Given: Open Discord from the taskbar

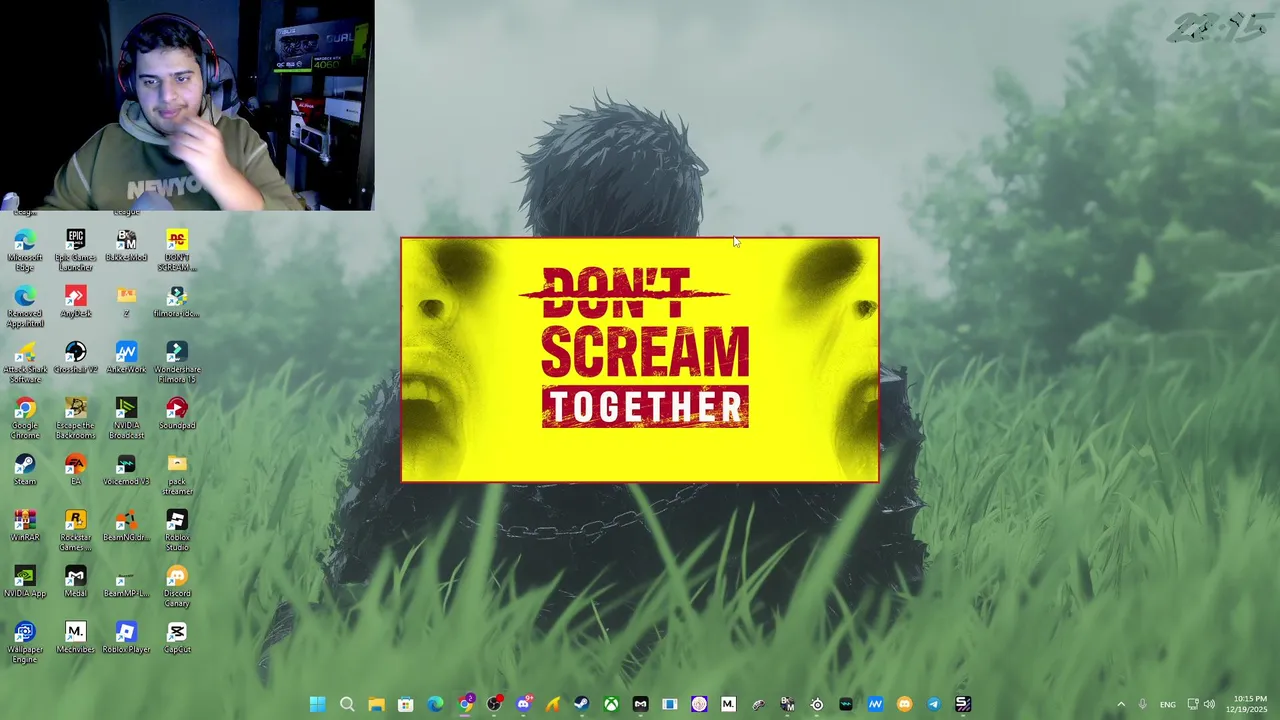Looking at the screenshot, I should [x=523, y=704].
